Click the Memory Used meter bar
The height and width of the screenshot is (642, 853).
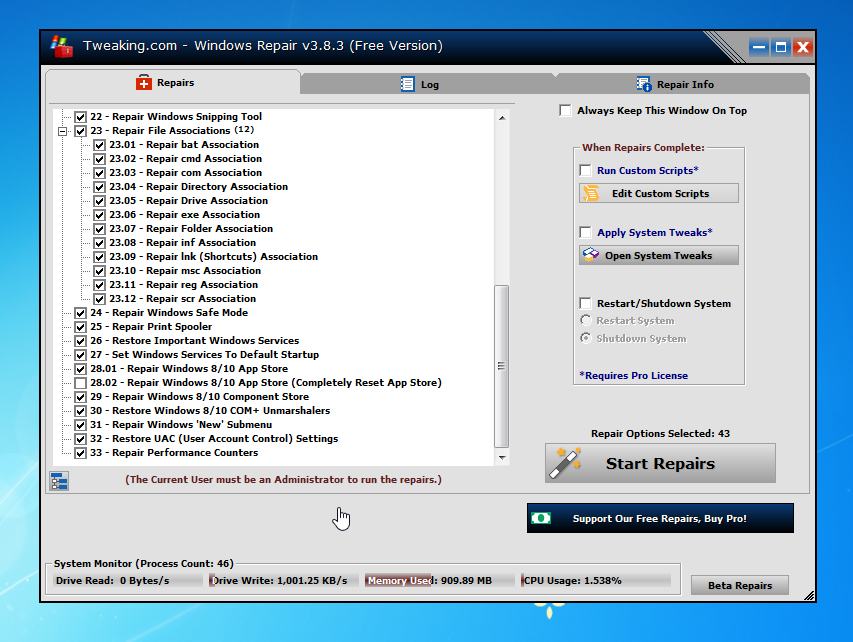pos(438,581)
